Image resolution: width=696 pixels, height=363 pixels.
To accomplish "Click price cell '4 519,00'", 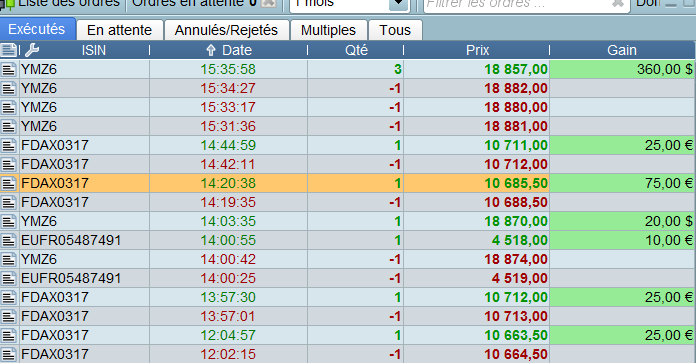I will pos(477,278).
